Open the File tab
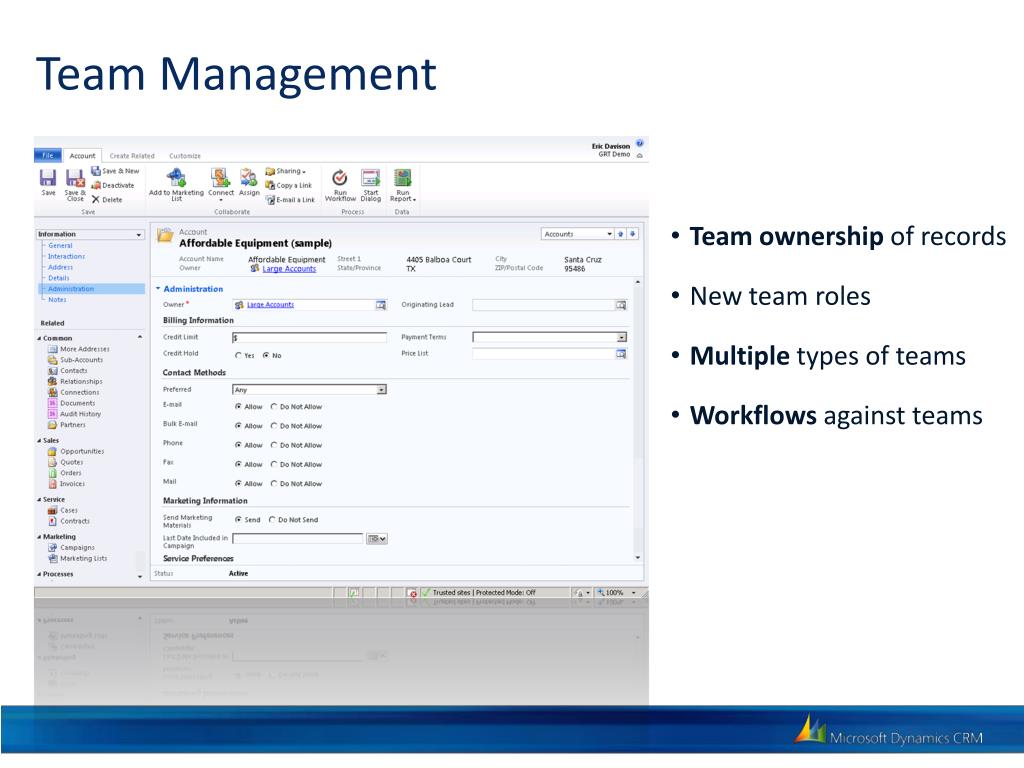This screenshot has width=1024, height=768. pos(48,155)
